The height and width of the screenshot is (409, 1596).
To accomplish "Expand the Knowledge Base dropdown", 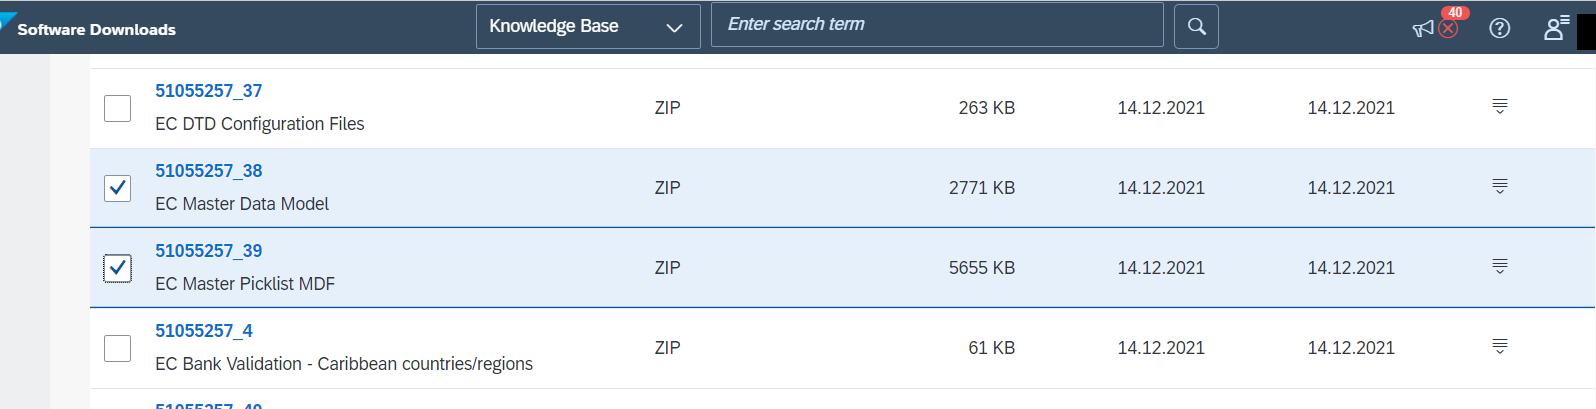I will tap(588, 26).
